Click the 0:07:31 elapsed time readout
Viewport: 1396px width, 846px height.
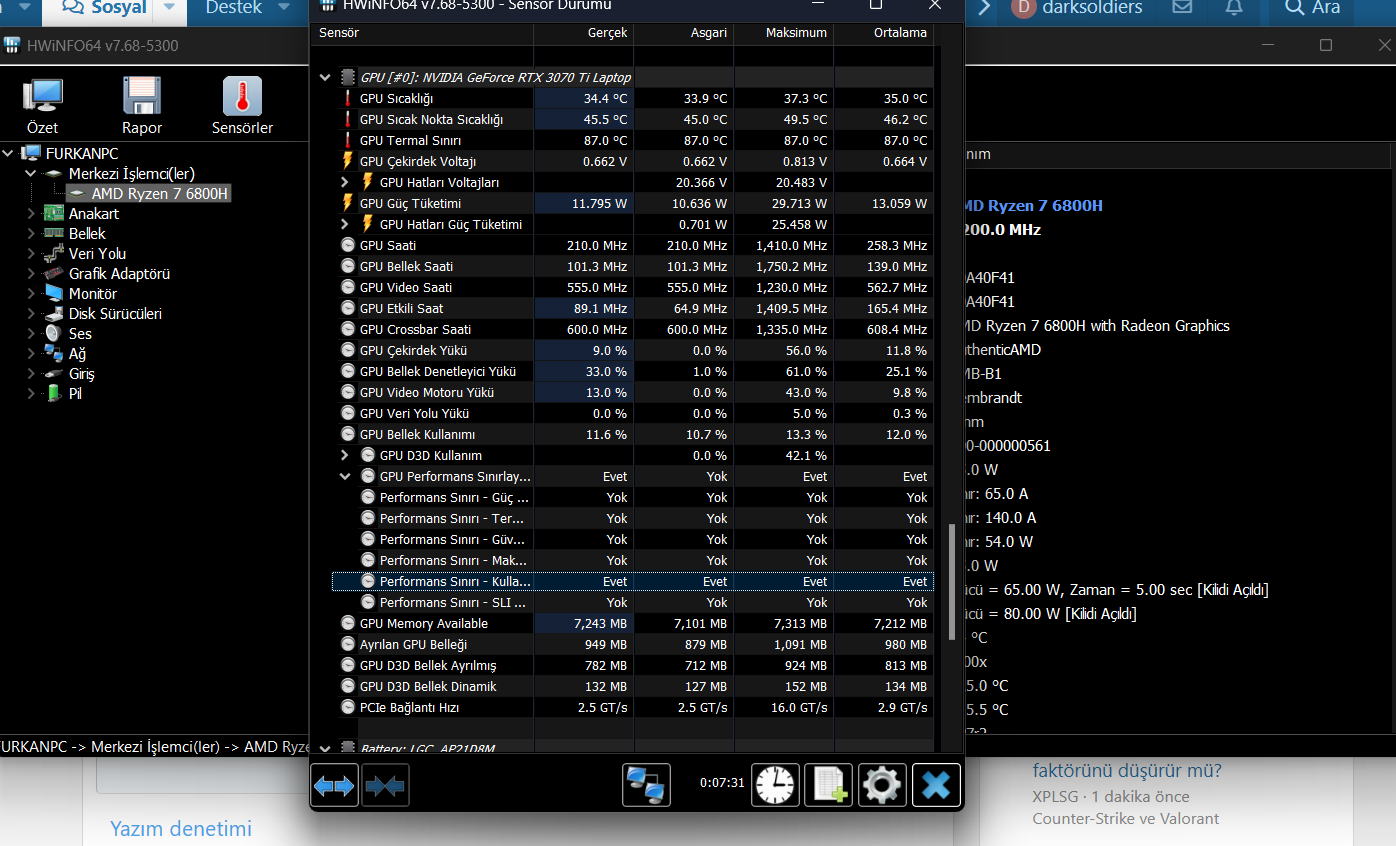[x=722, y=783]
